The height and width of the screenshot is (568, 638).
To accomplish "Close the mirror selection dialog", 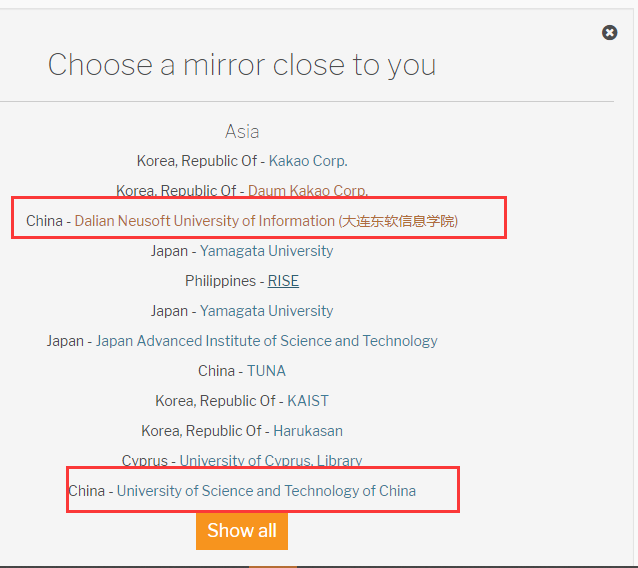I will tap(609, 33).
